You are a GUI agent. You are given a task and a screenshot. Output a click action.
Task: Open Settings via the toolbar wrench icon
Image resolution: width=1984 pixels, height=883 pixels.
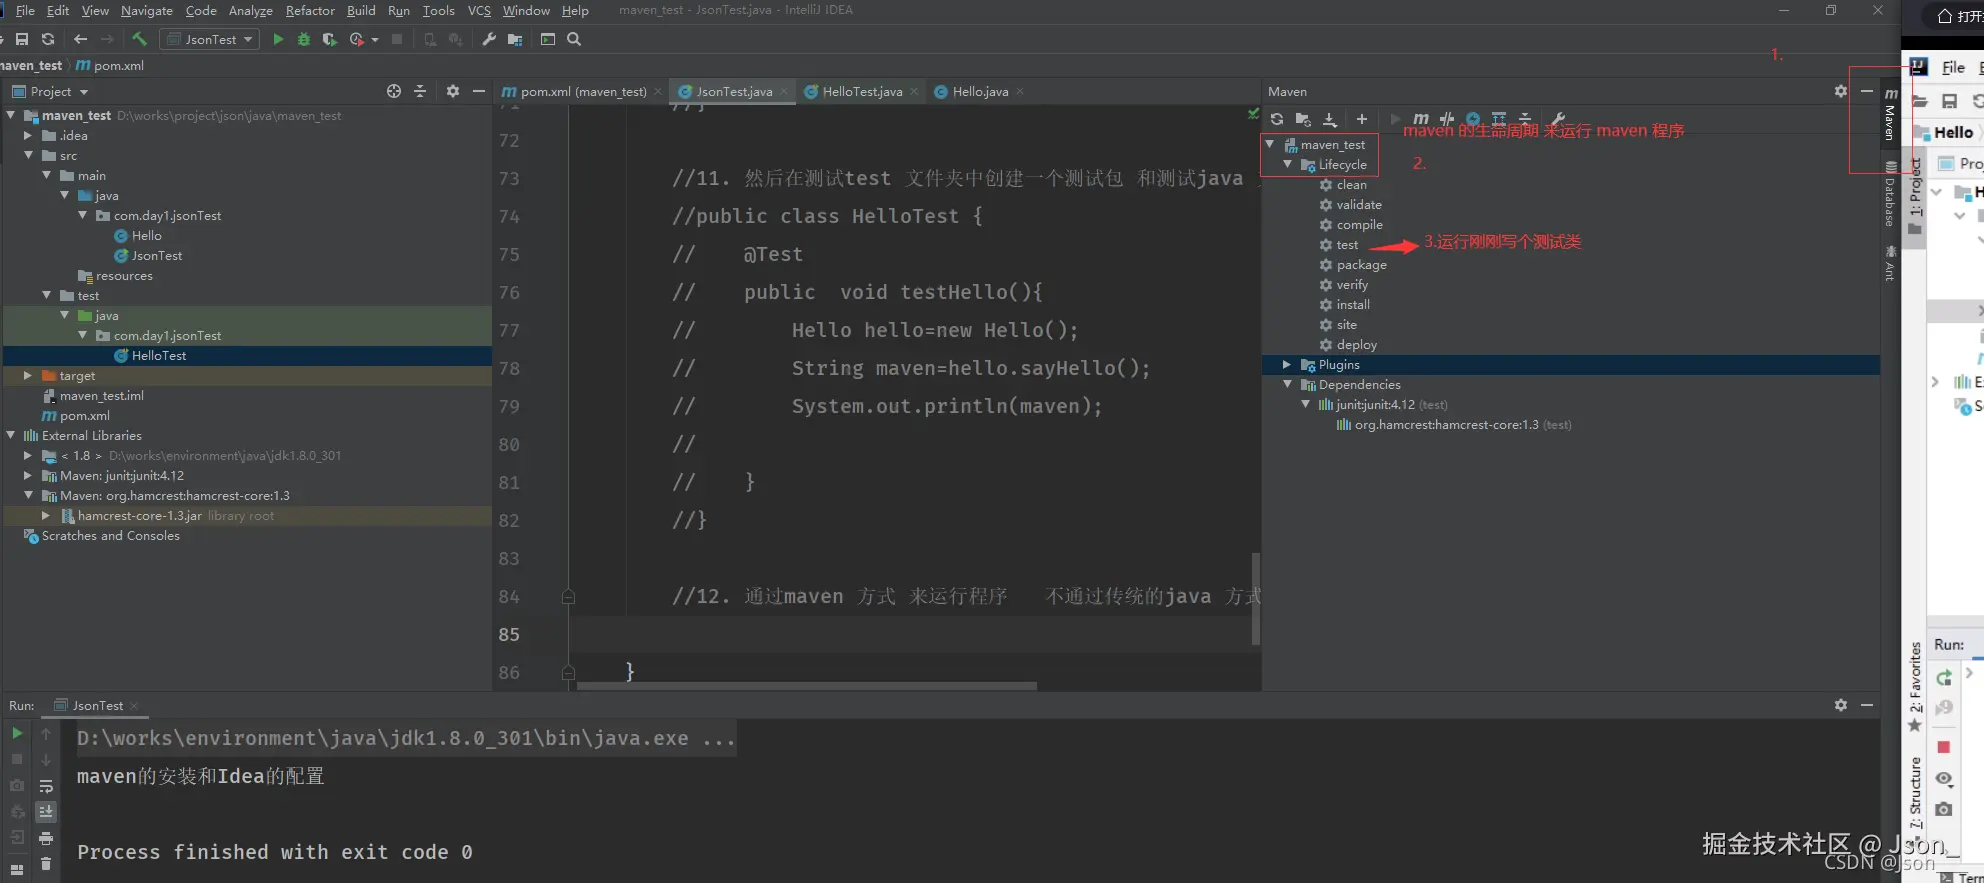tap(489, 39)
